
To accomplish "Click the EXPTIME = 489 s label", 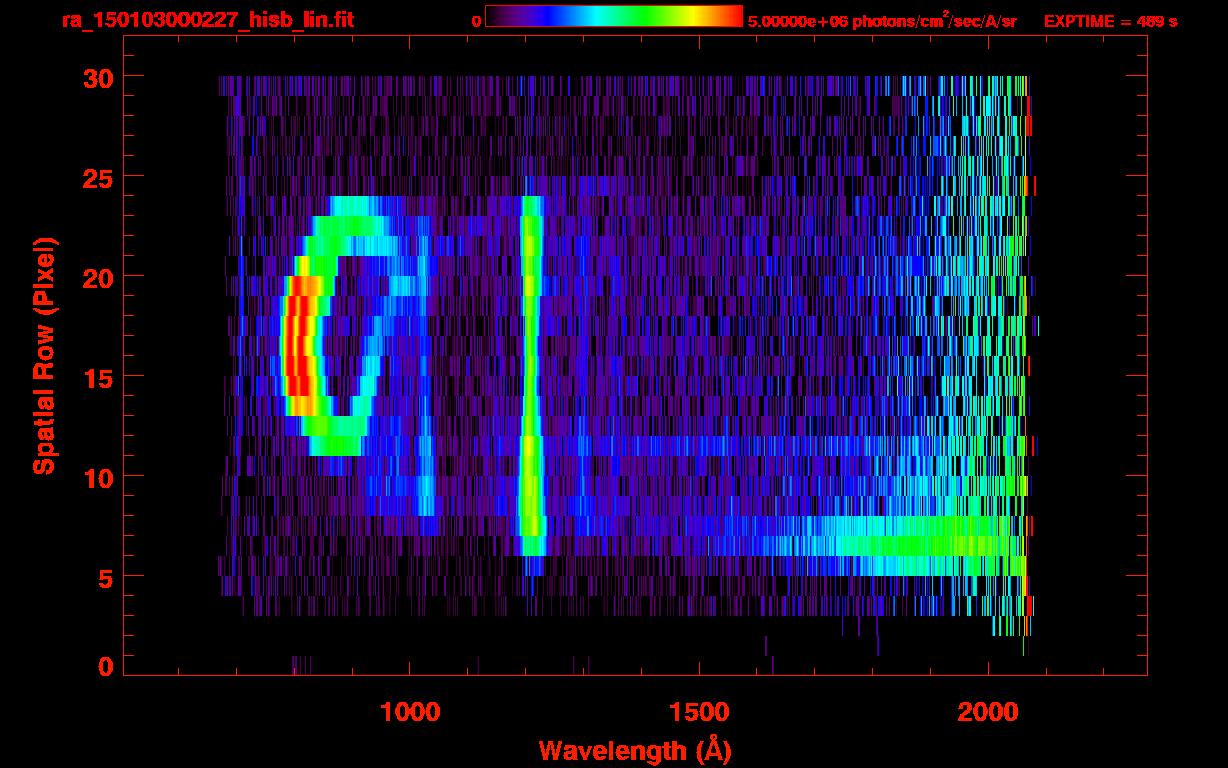I will tap(1110, 21).
